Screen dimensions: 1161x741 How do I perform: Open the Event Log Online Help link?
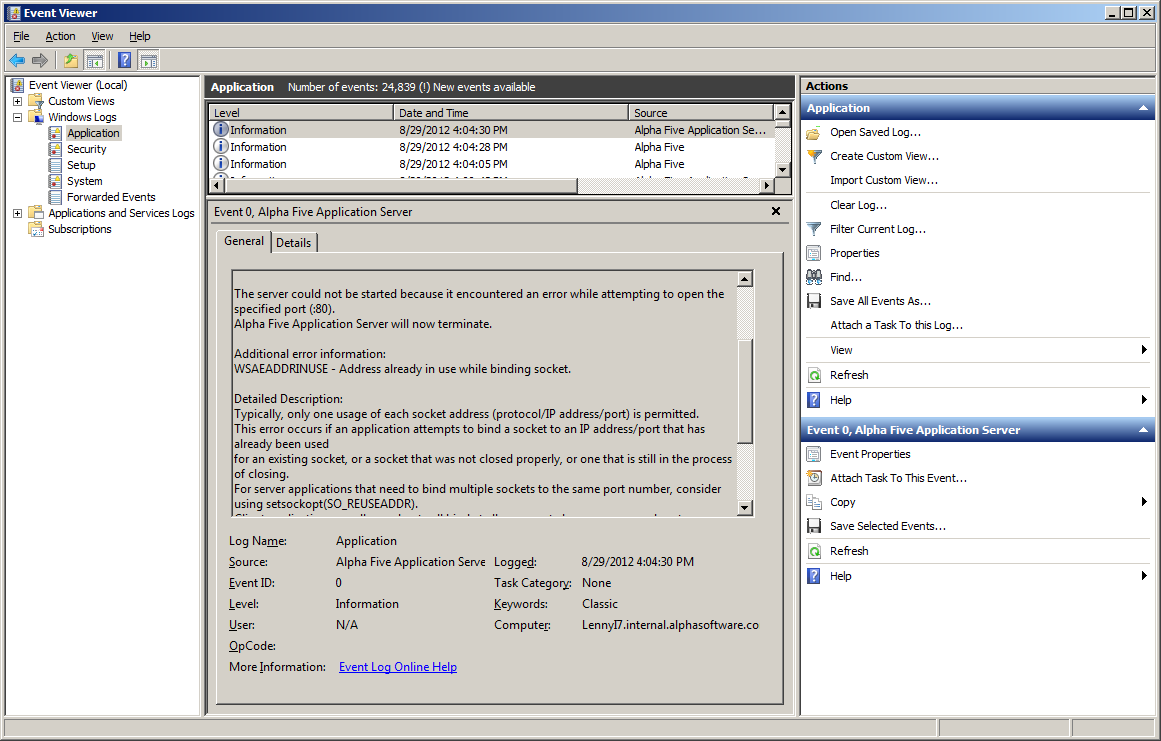(398, 667)
